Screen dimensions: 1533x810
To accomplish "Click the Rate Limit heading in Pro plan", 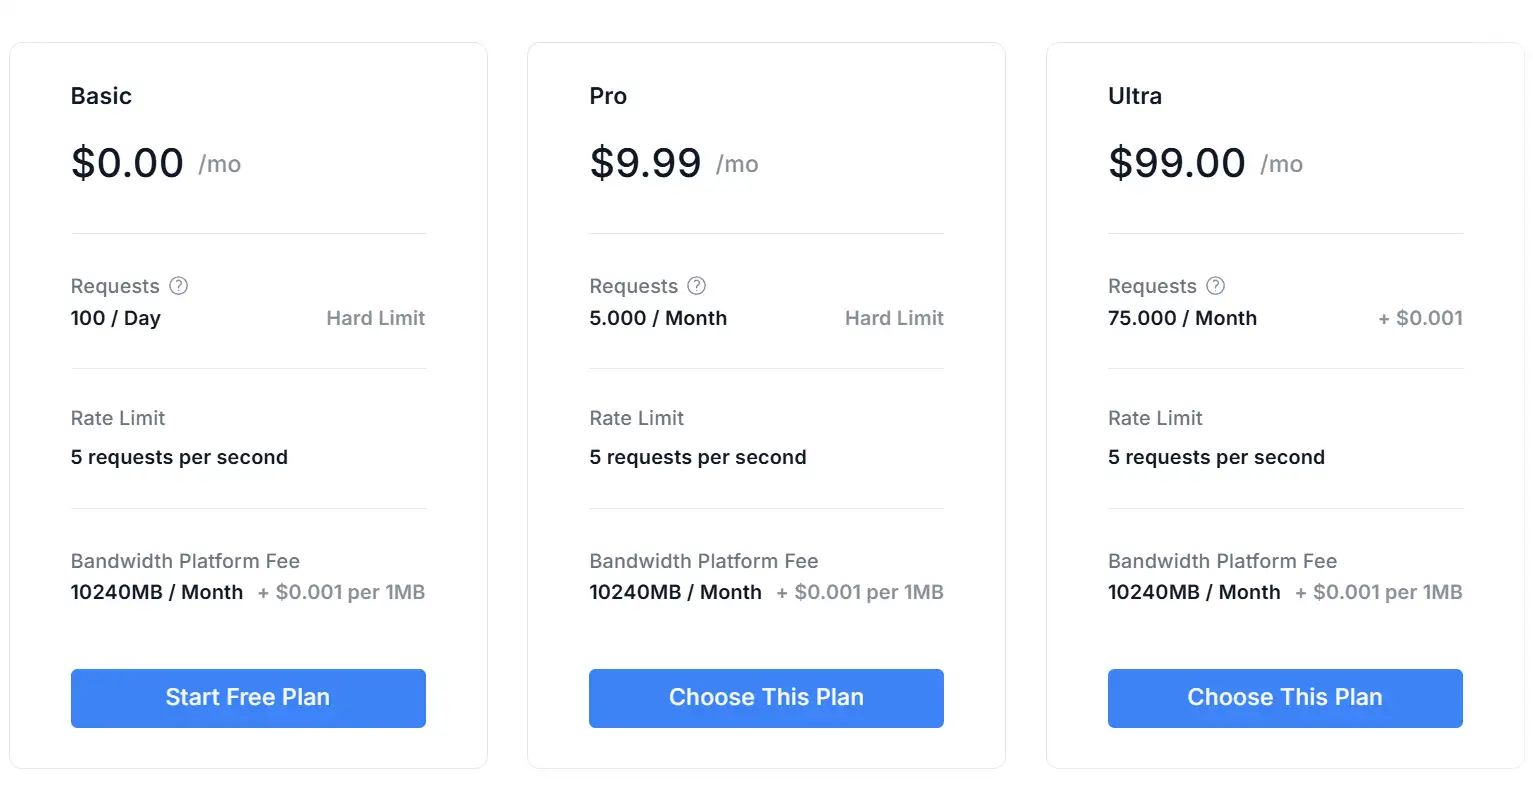I will (637, 418).
